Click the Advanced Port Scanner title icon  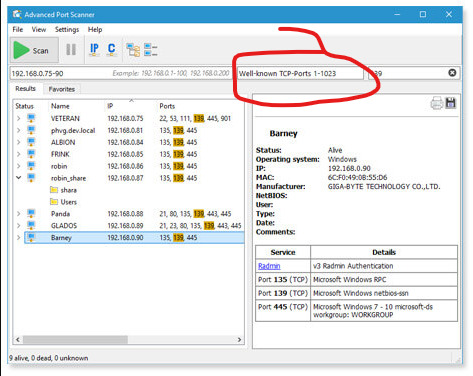17,14
